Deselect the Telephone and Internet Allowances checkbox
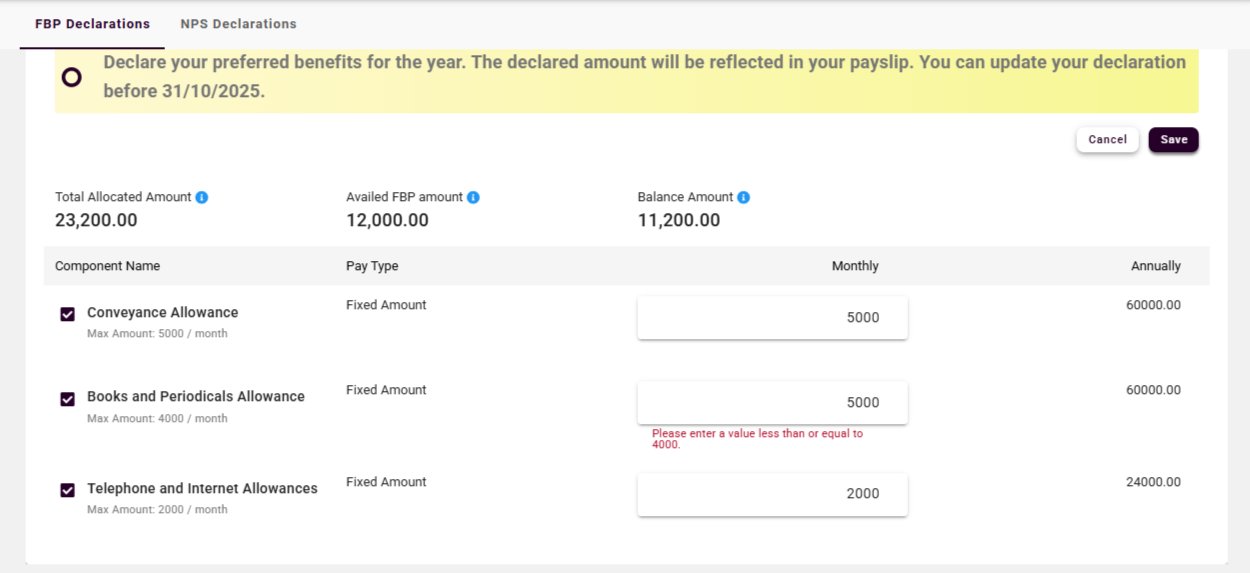The image size is (1250, 573). pyautogui.click(x=68, y=490)
